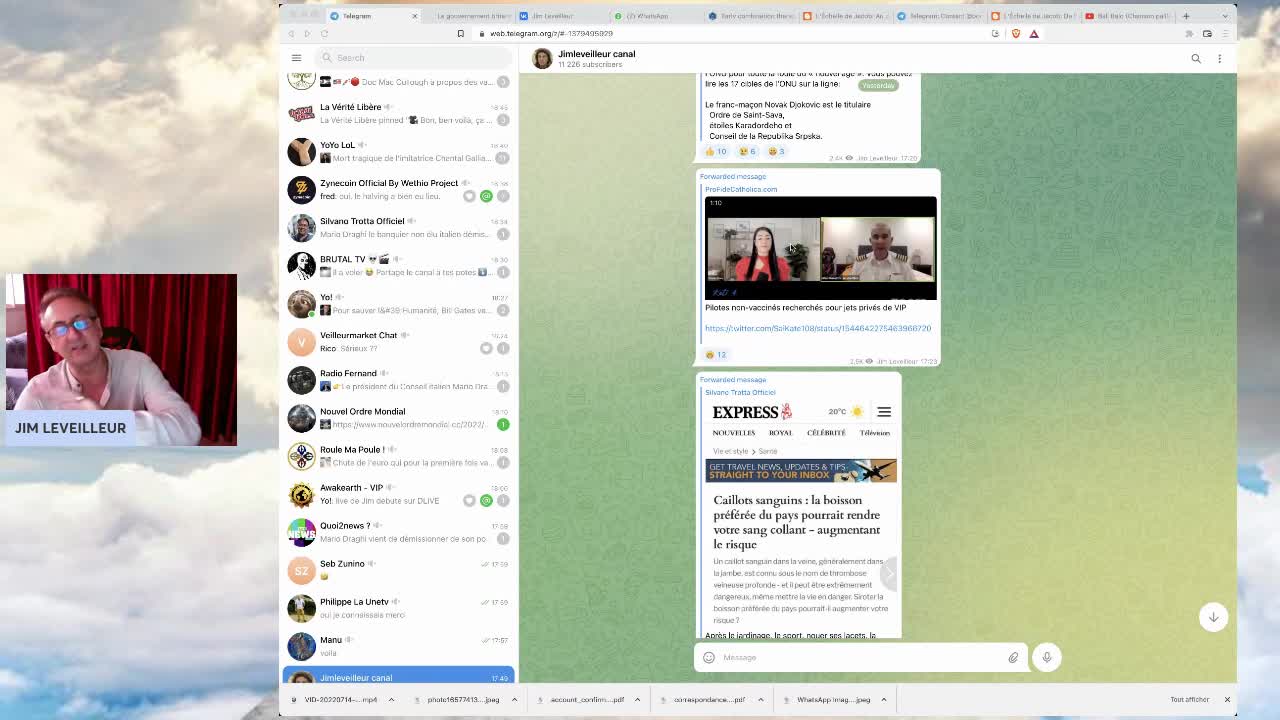Viewport: 1280px width, 720px height.
Task: Click browser back arrow
Action: tap(291, 34)
